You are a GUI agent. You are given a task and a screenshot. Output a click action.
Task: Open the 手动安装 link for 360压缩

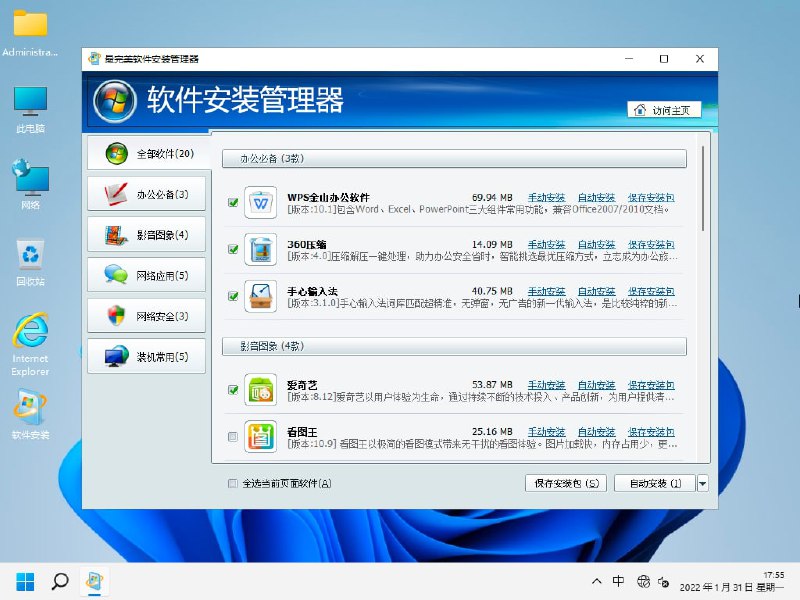click(546, 244)
